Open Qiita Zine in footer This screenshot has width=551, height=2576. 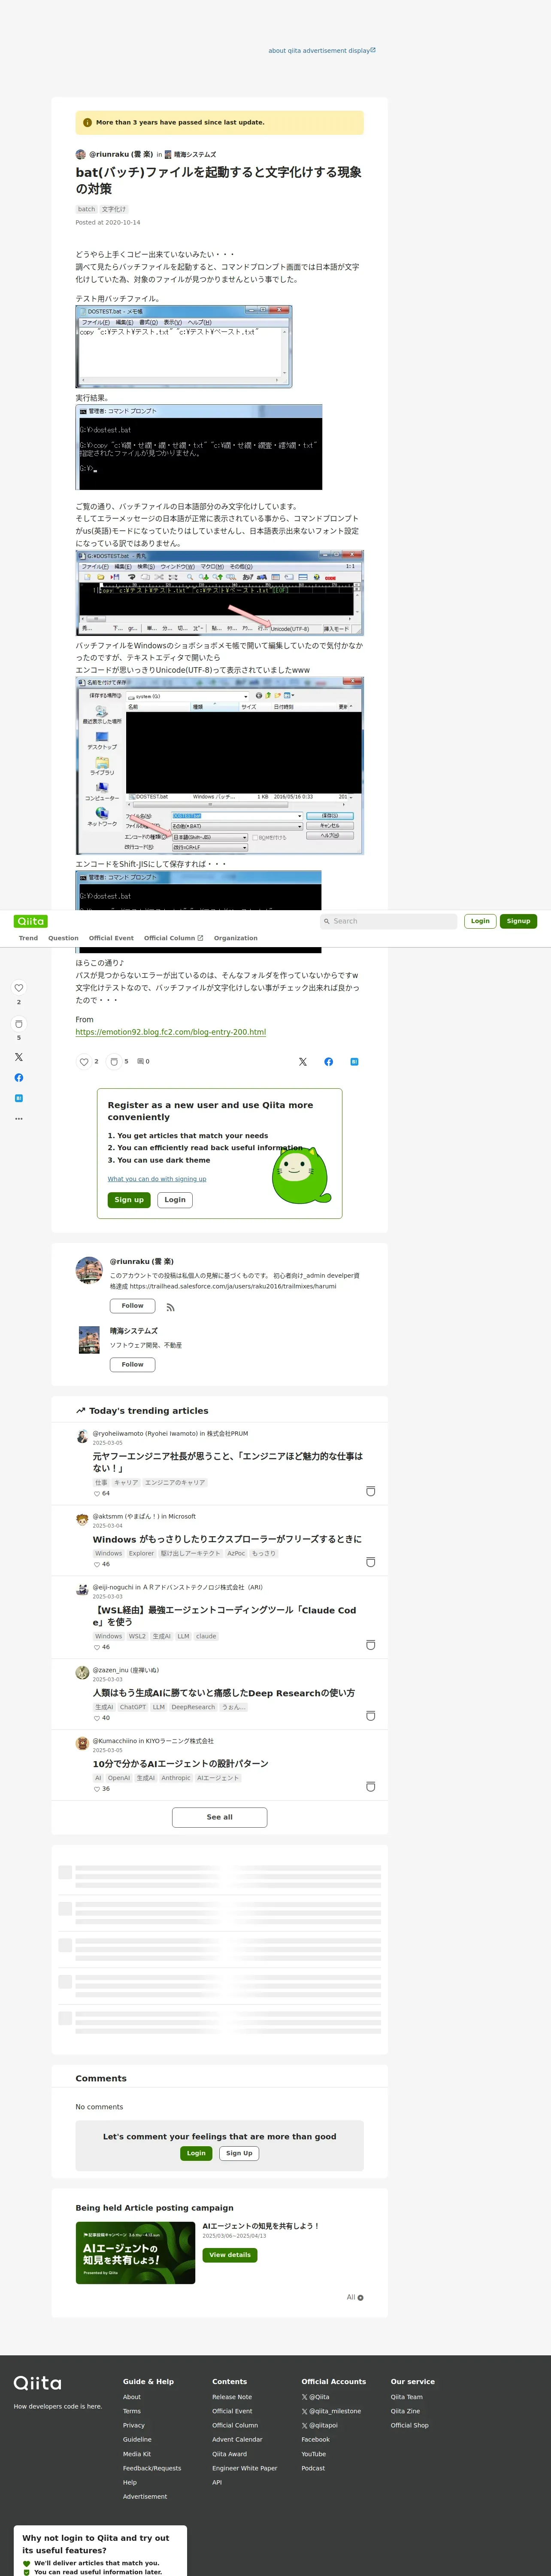coord(406,2411)
